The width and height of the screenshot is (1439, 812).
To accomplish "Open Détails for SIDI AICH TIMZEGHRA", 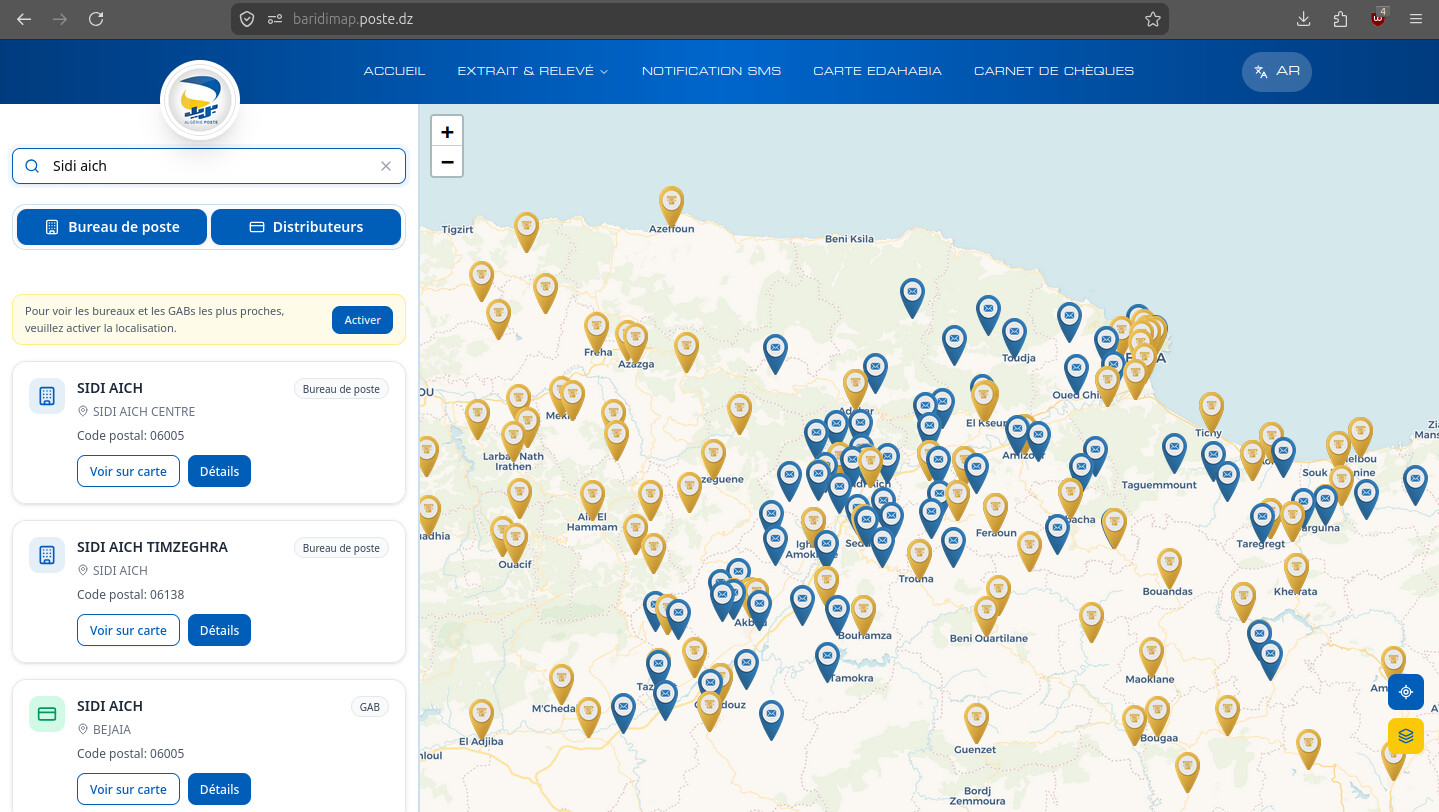I will pos(219,630).
